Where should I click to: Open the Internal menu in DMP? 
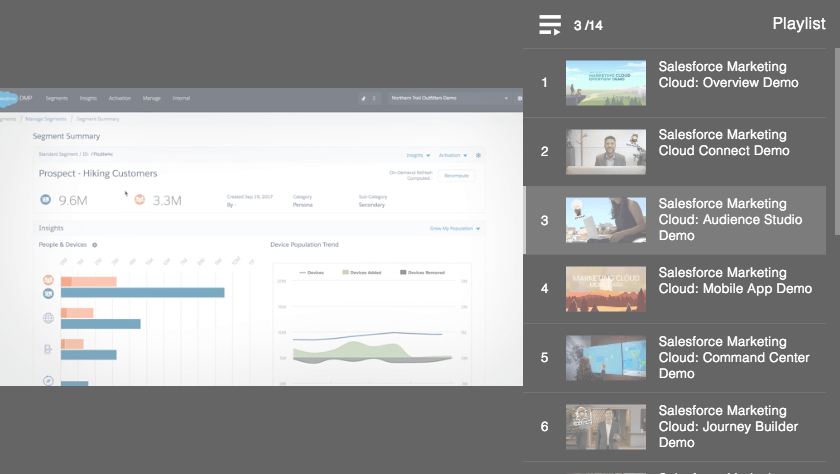tap(181, 98)
